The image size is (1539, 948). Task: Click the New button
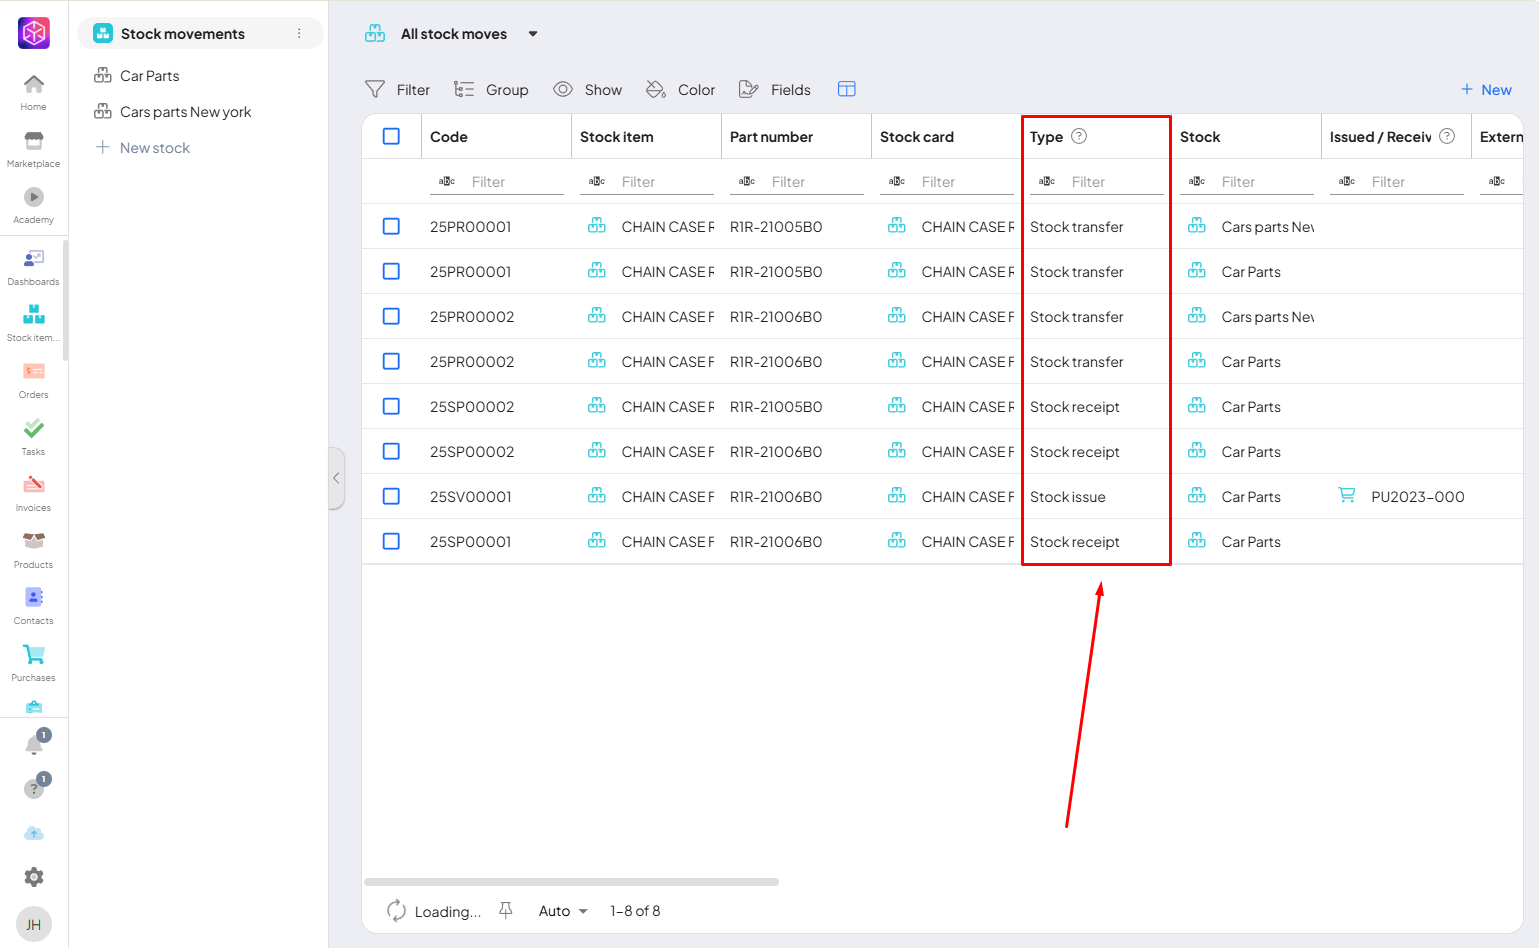point(1486,90)
